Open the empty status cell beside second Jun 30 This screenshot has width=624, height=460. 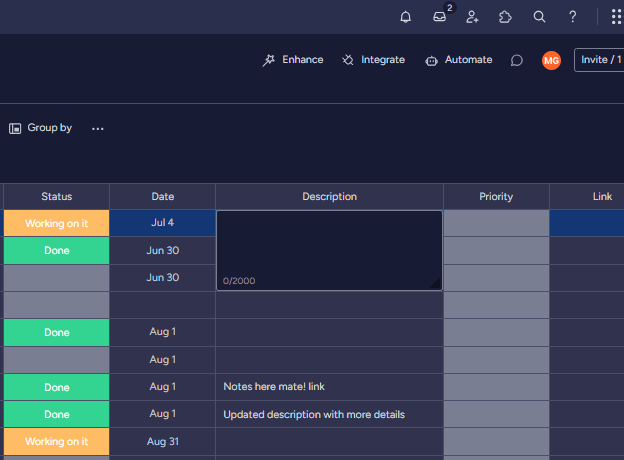click(x=57, y=278)
